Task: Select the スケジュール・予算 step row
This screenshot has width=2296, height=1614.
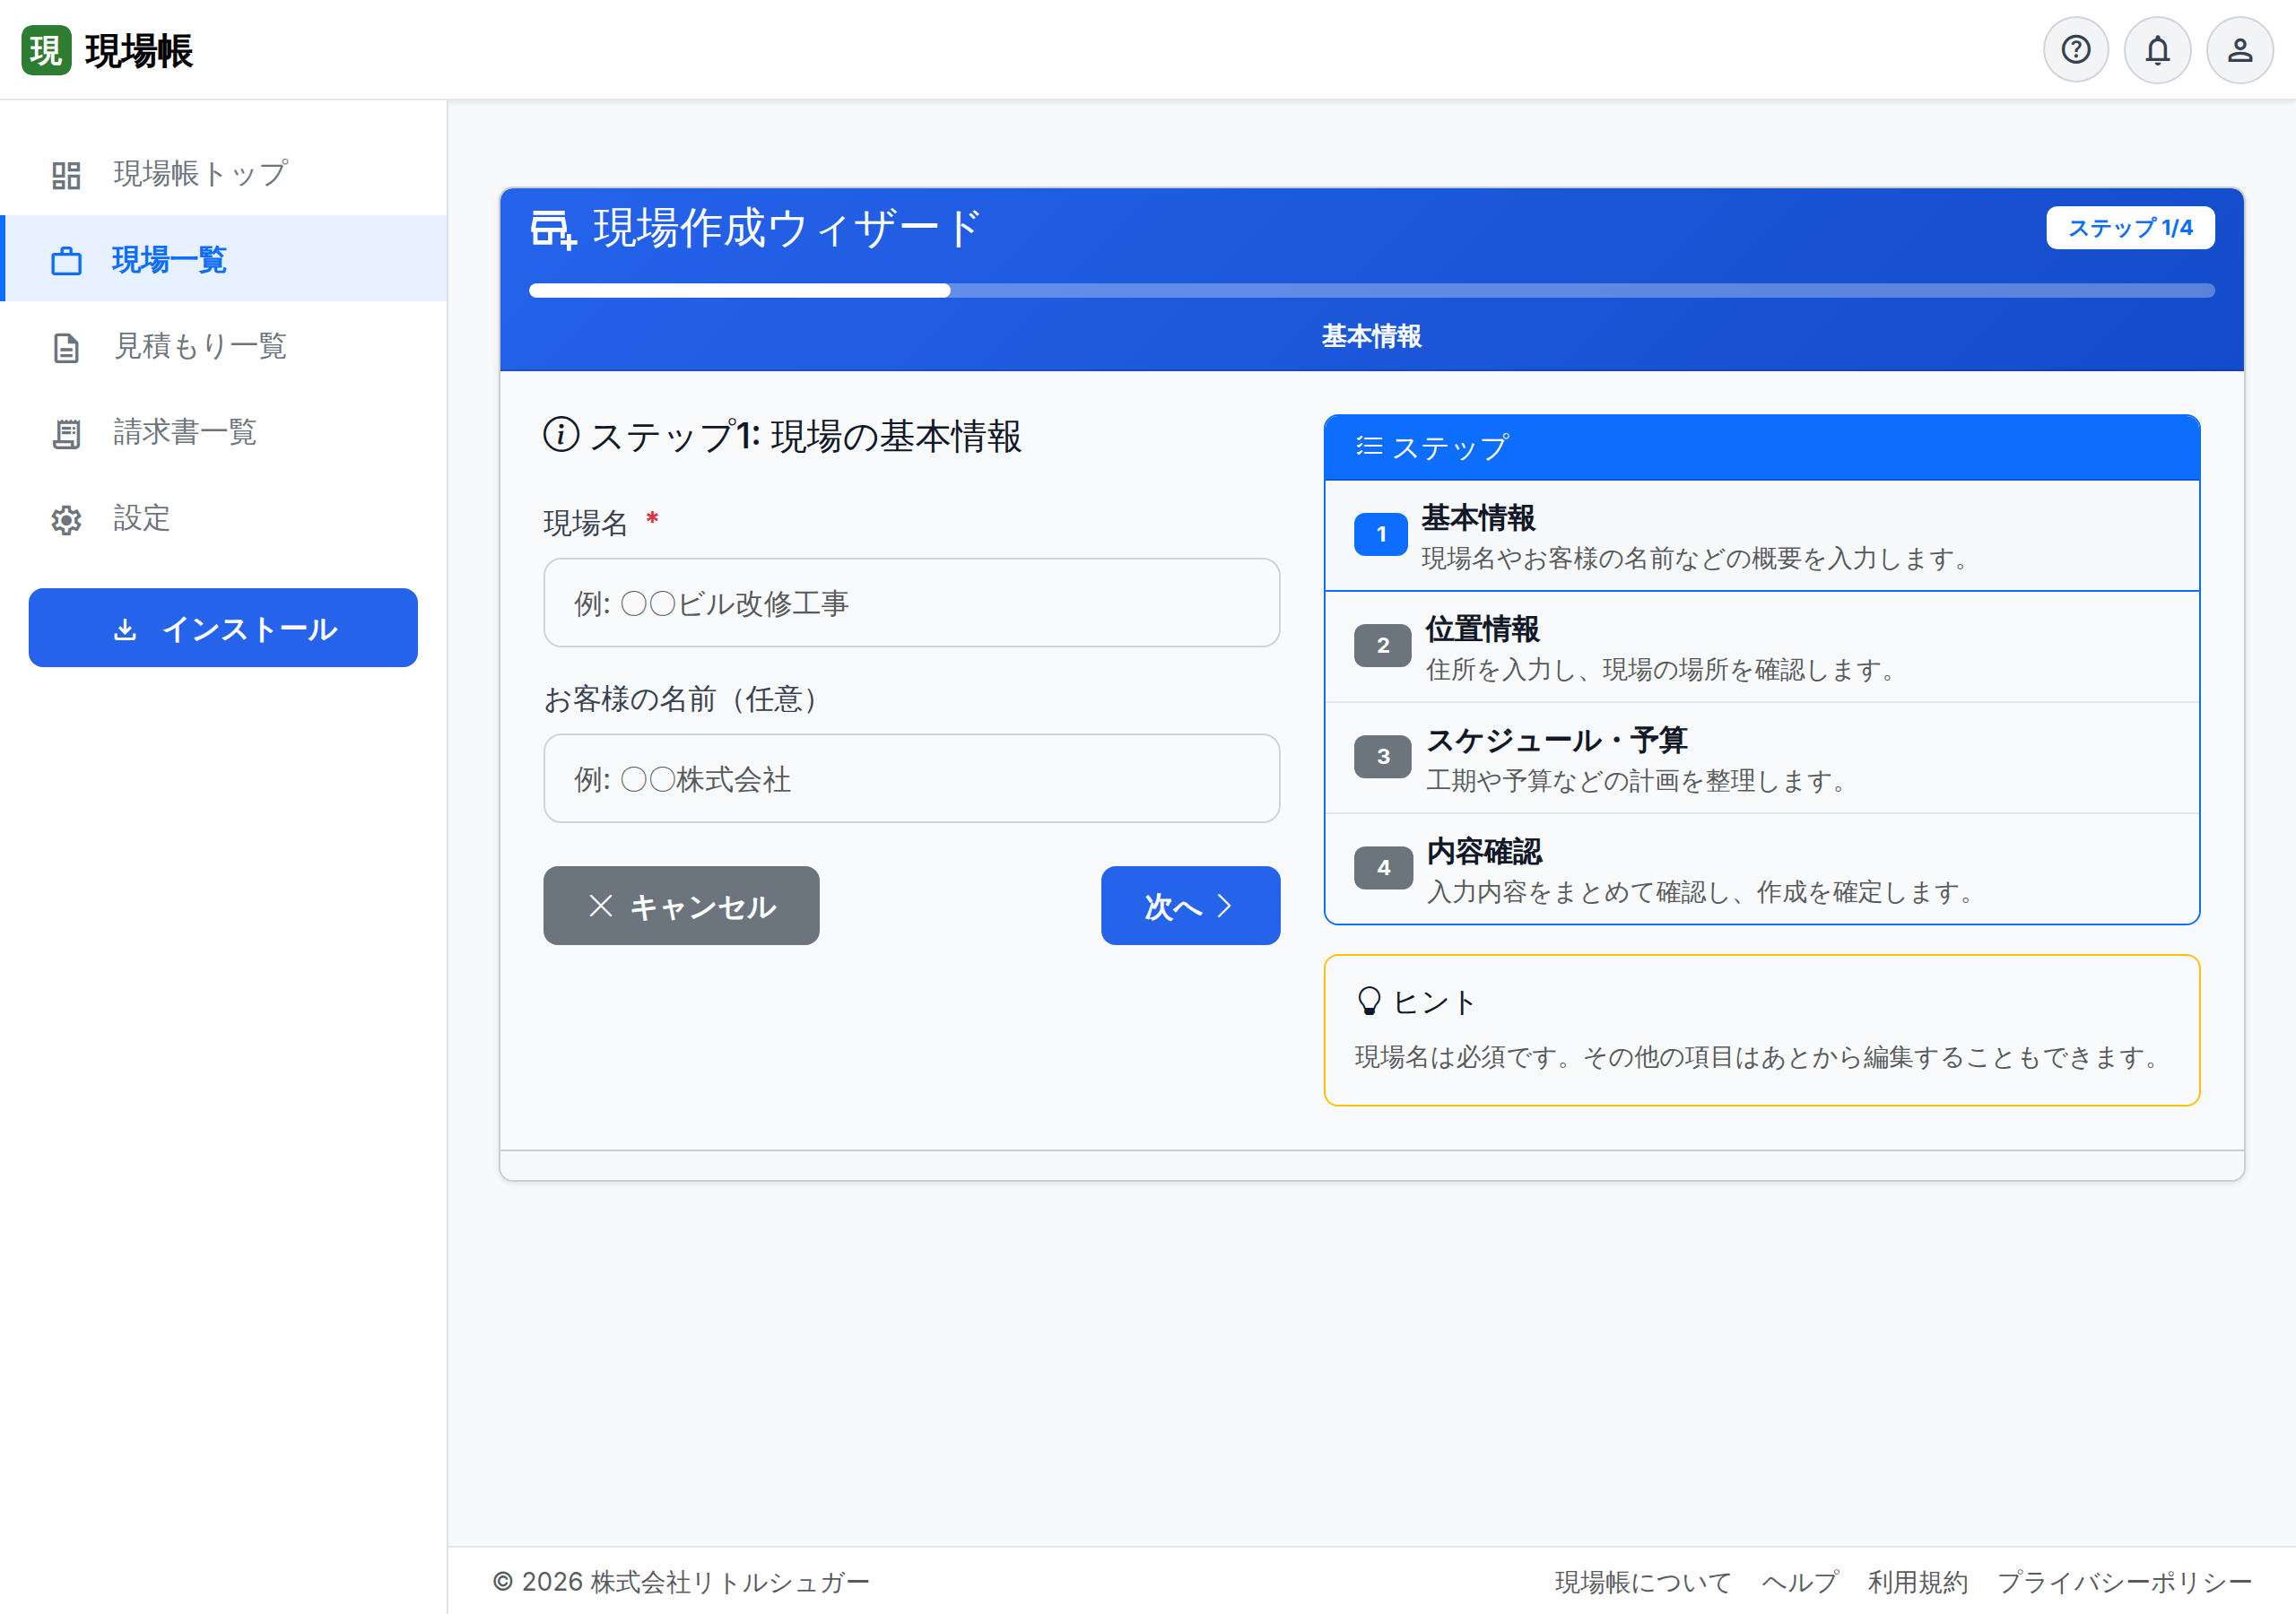Action: coord(1761,758)
